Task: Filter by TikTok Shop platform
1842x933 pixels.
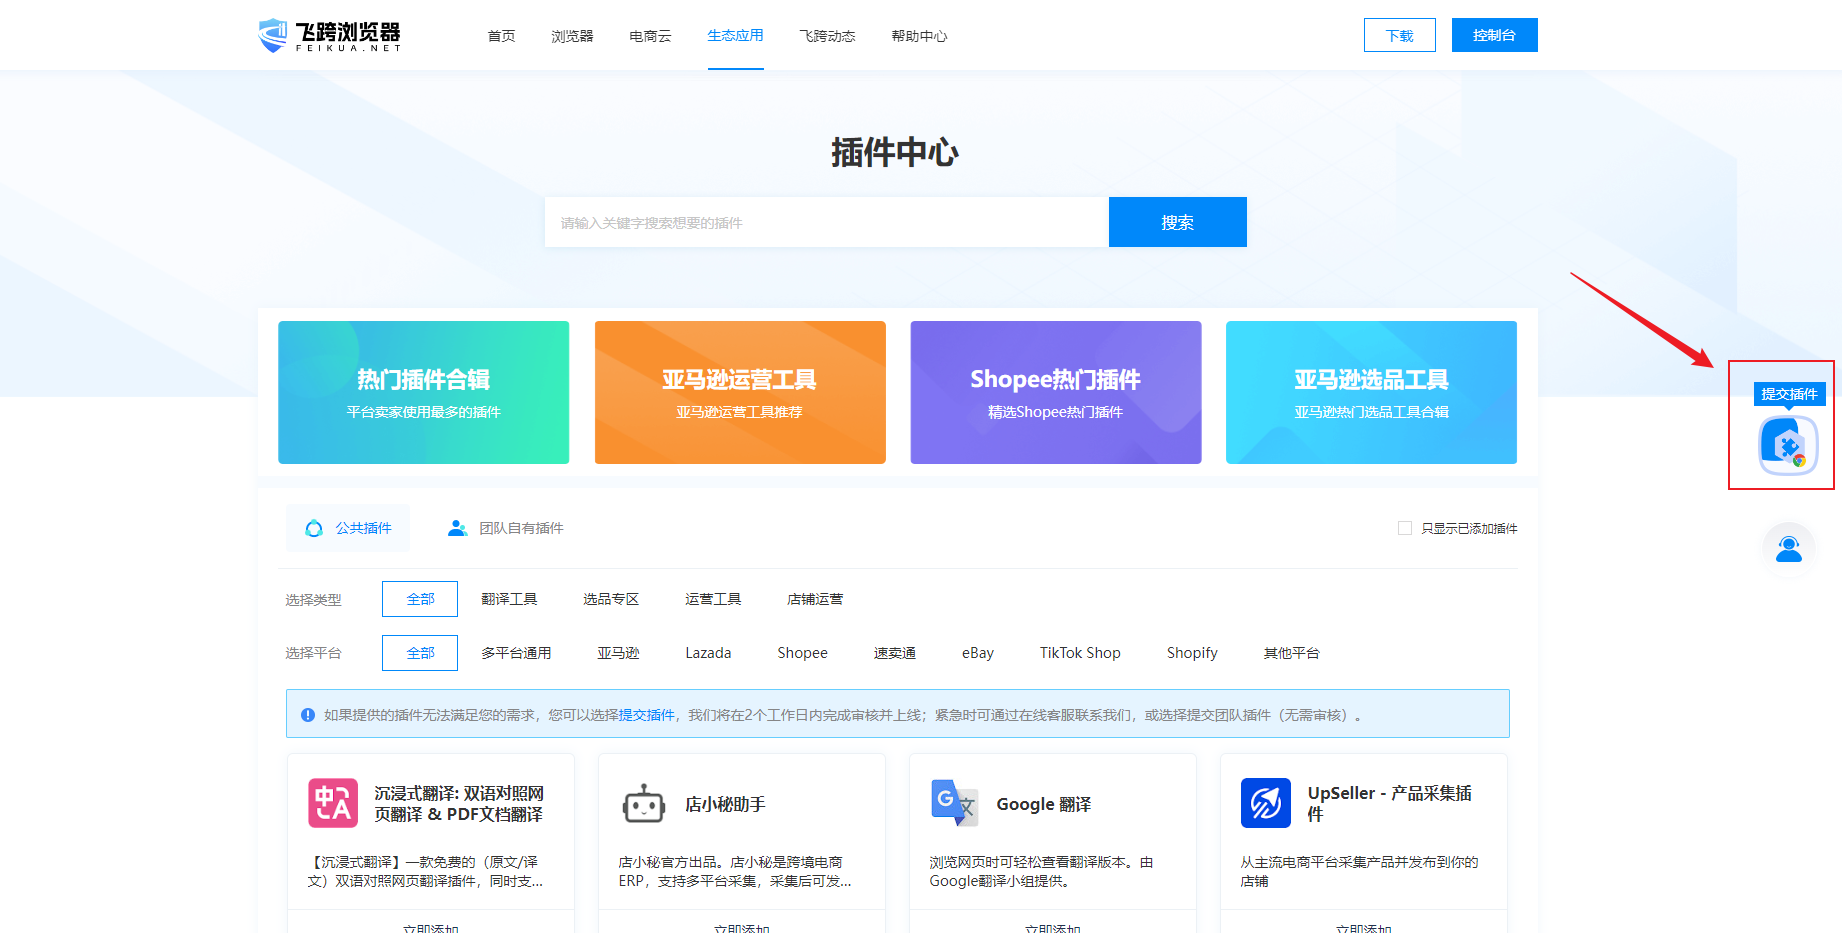Action: (1080, 653)
